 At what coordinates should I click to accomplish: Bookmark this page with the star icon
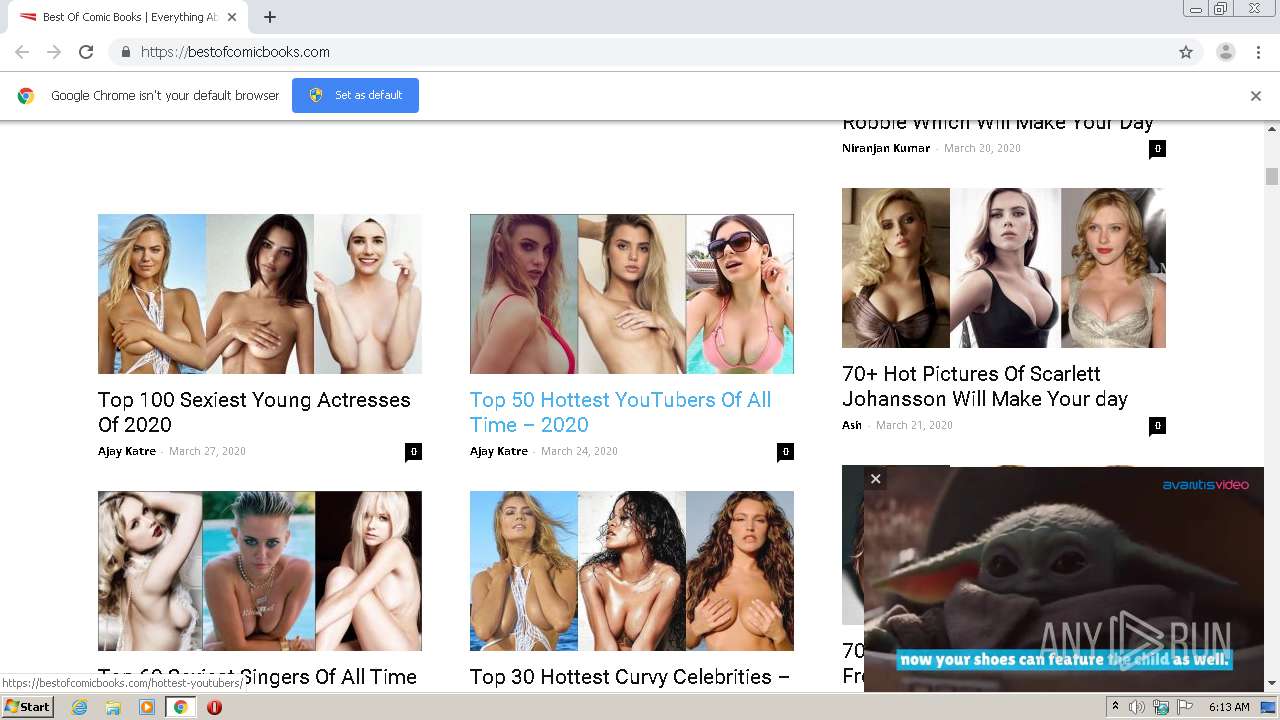(x=1186, y=52)
